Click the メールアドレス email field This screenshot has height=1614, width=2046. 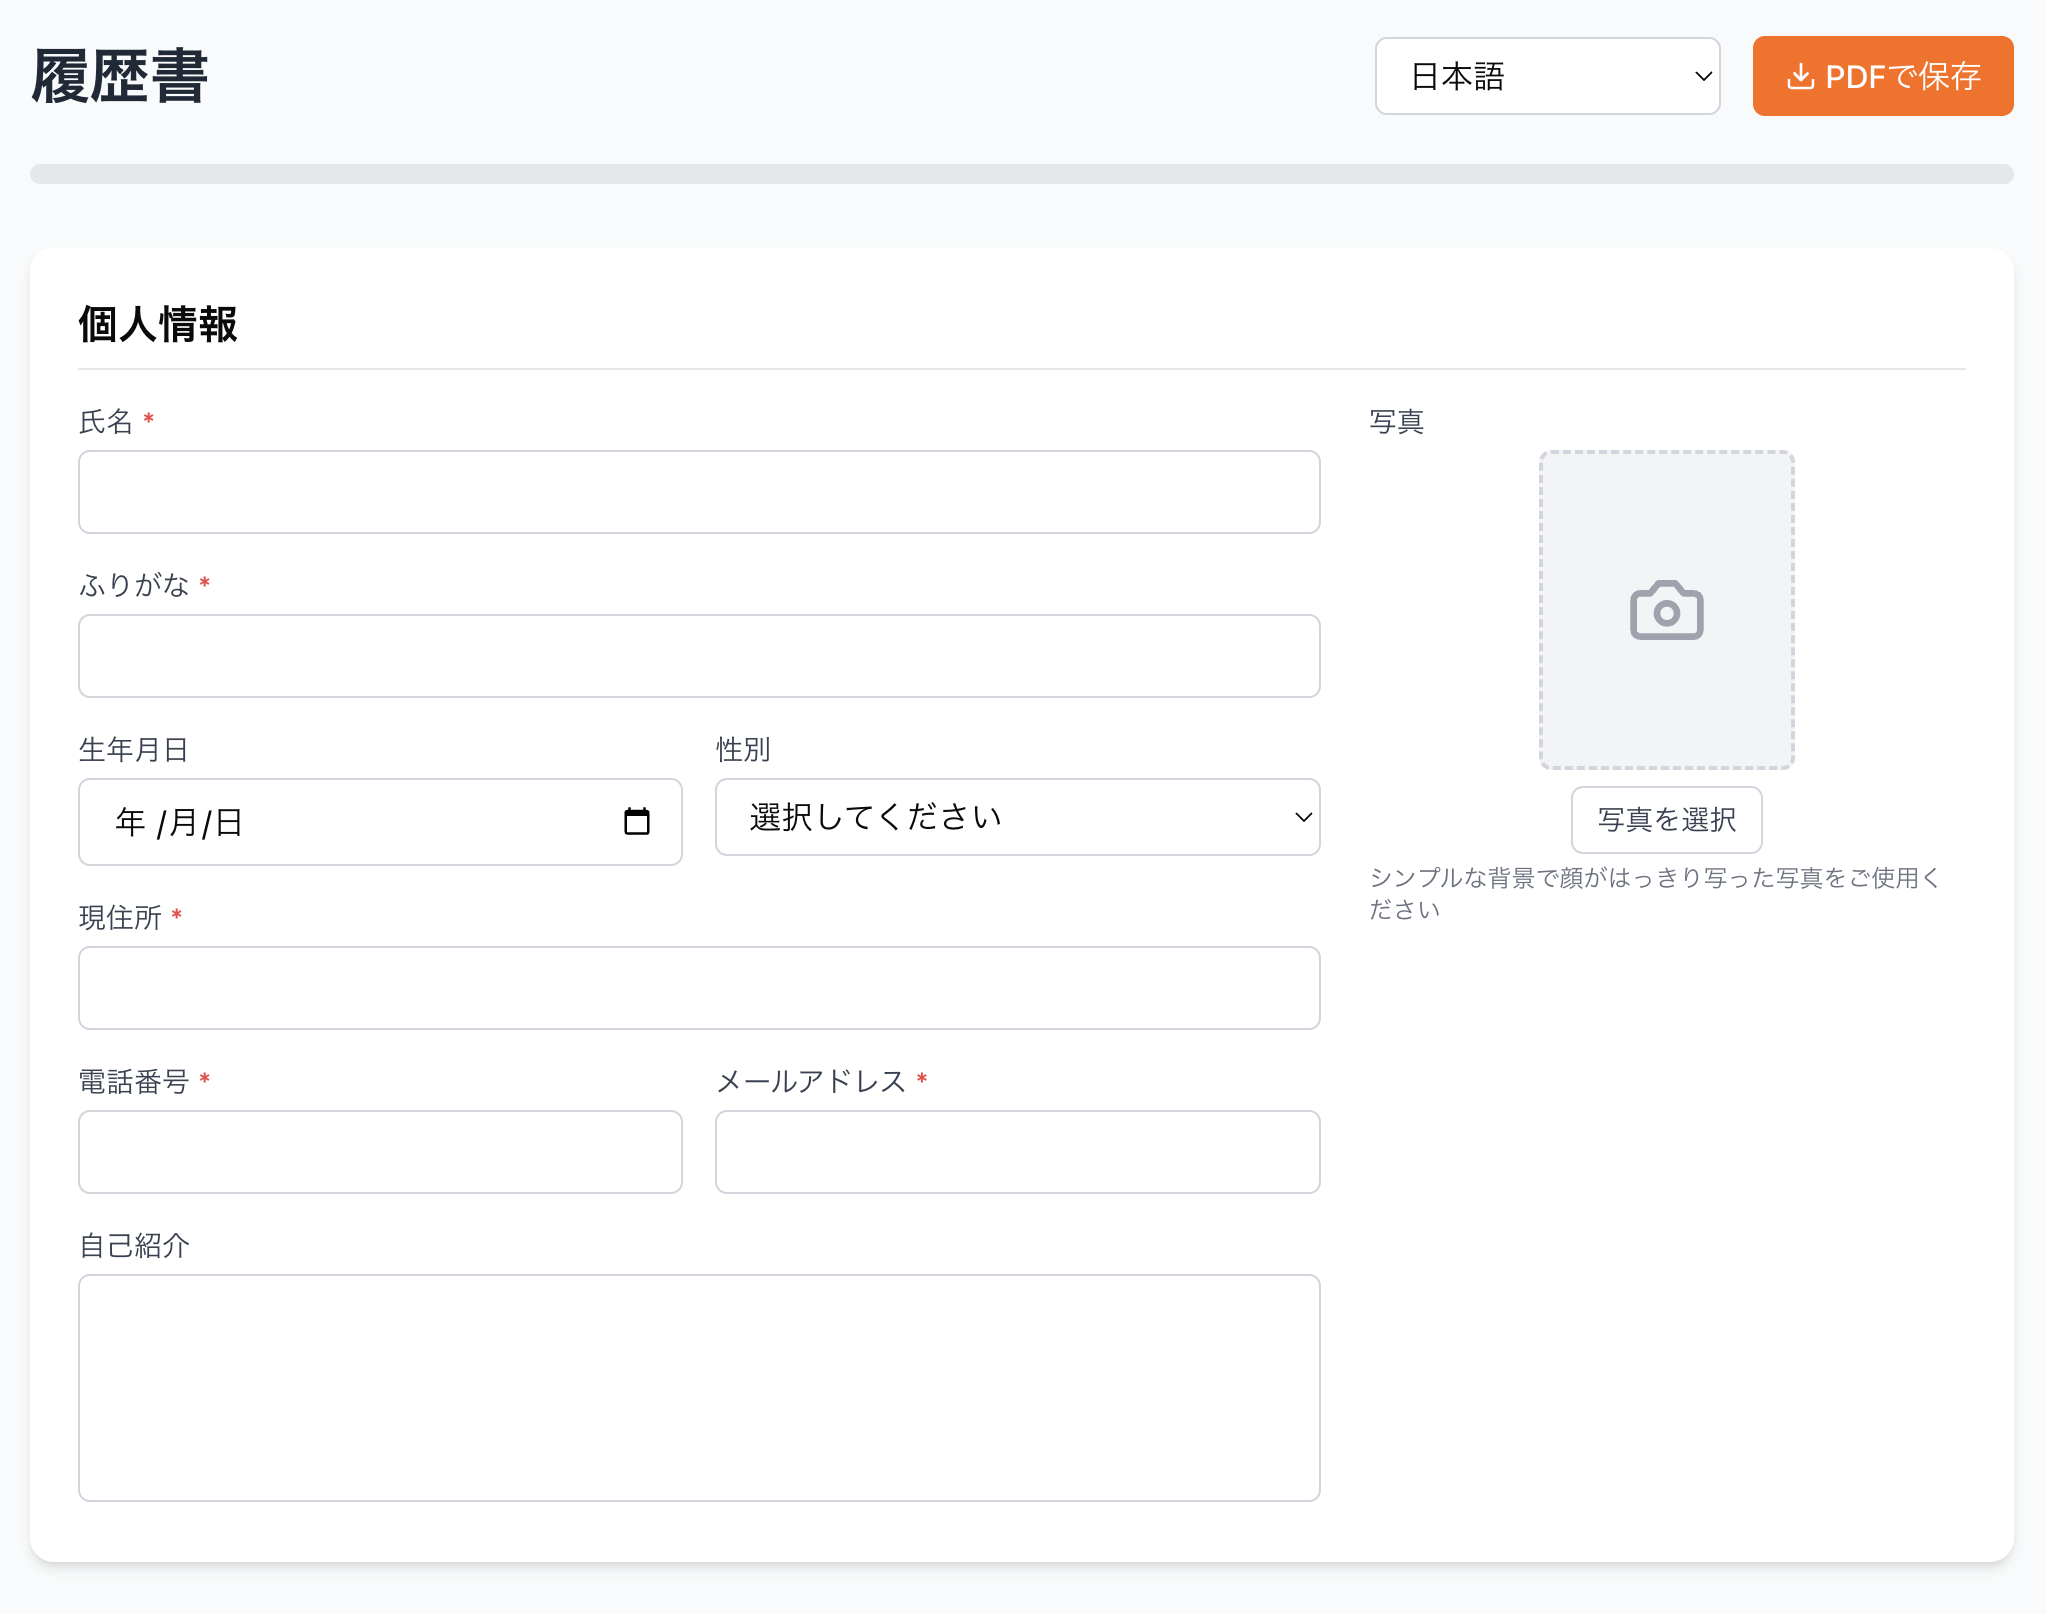coord(1016,1151)
